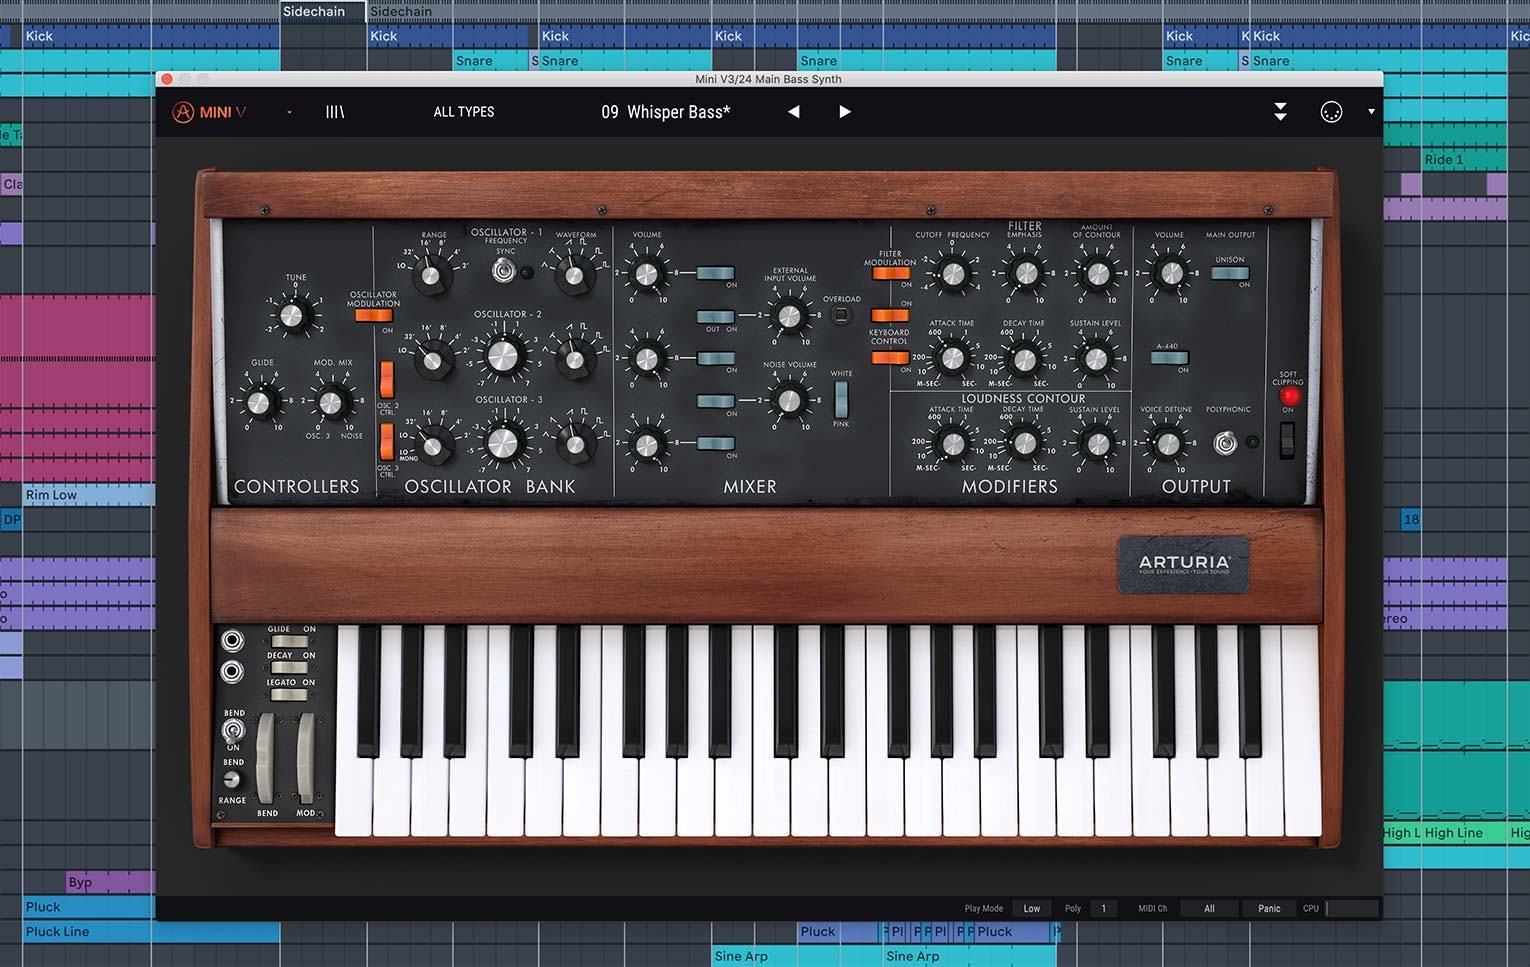Select the Byp clip in the DAW
Screen dimensions: 1530x967
(110, 882)
